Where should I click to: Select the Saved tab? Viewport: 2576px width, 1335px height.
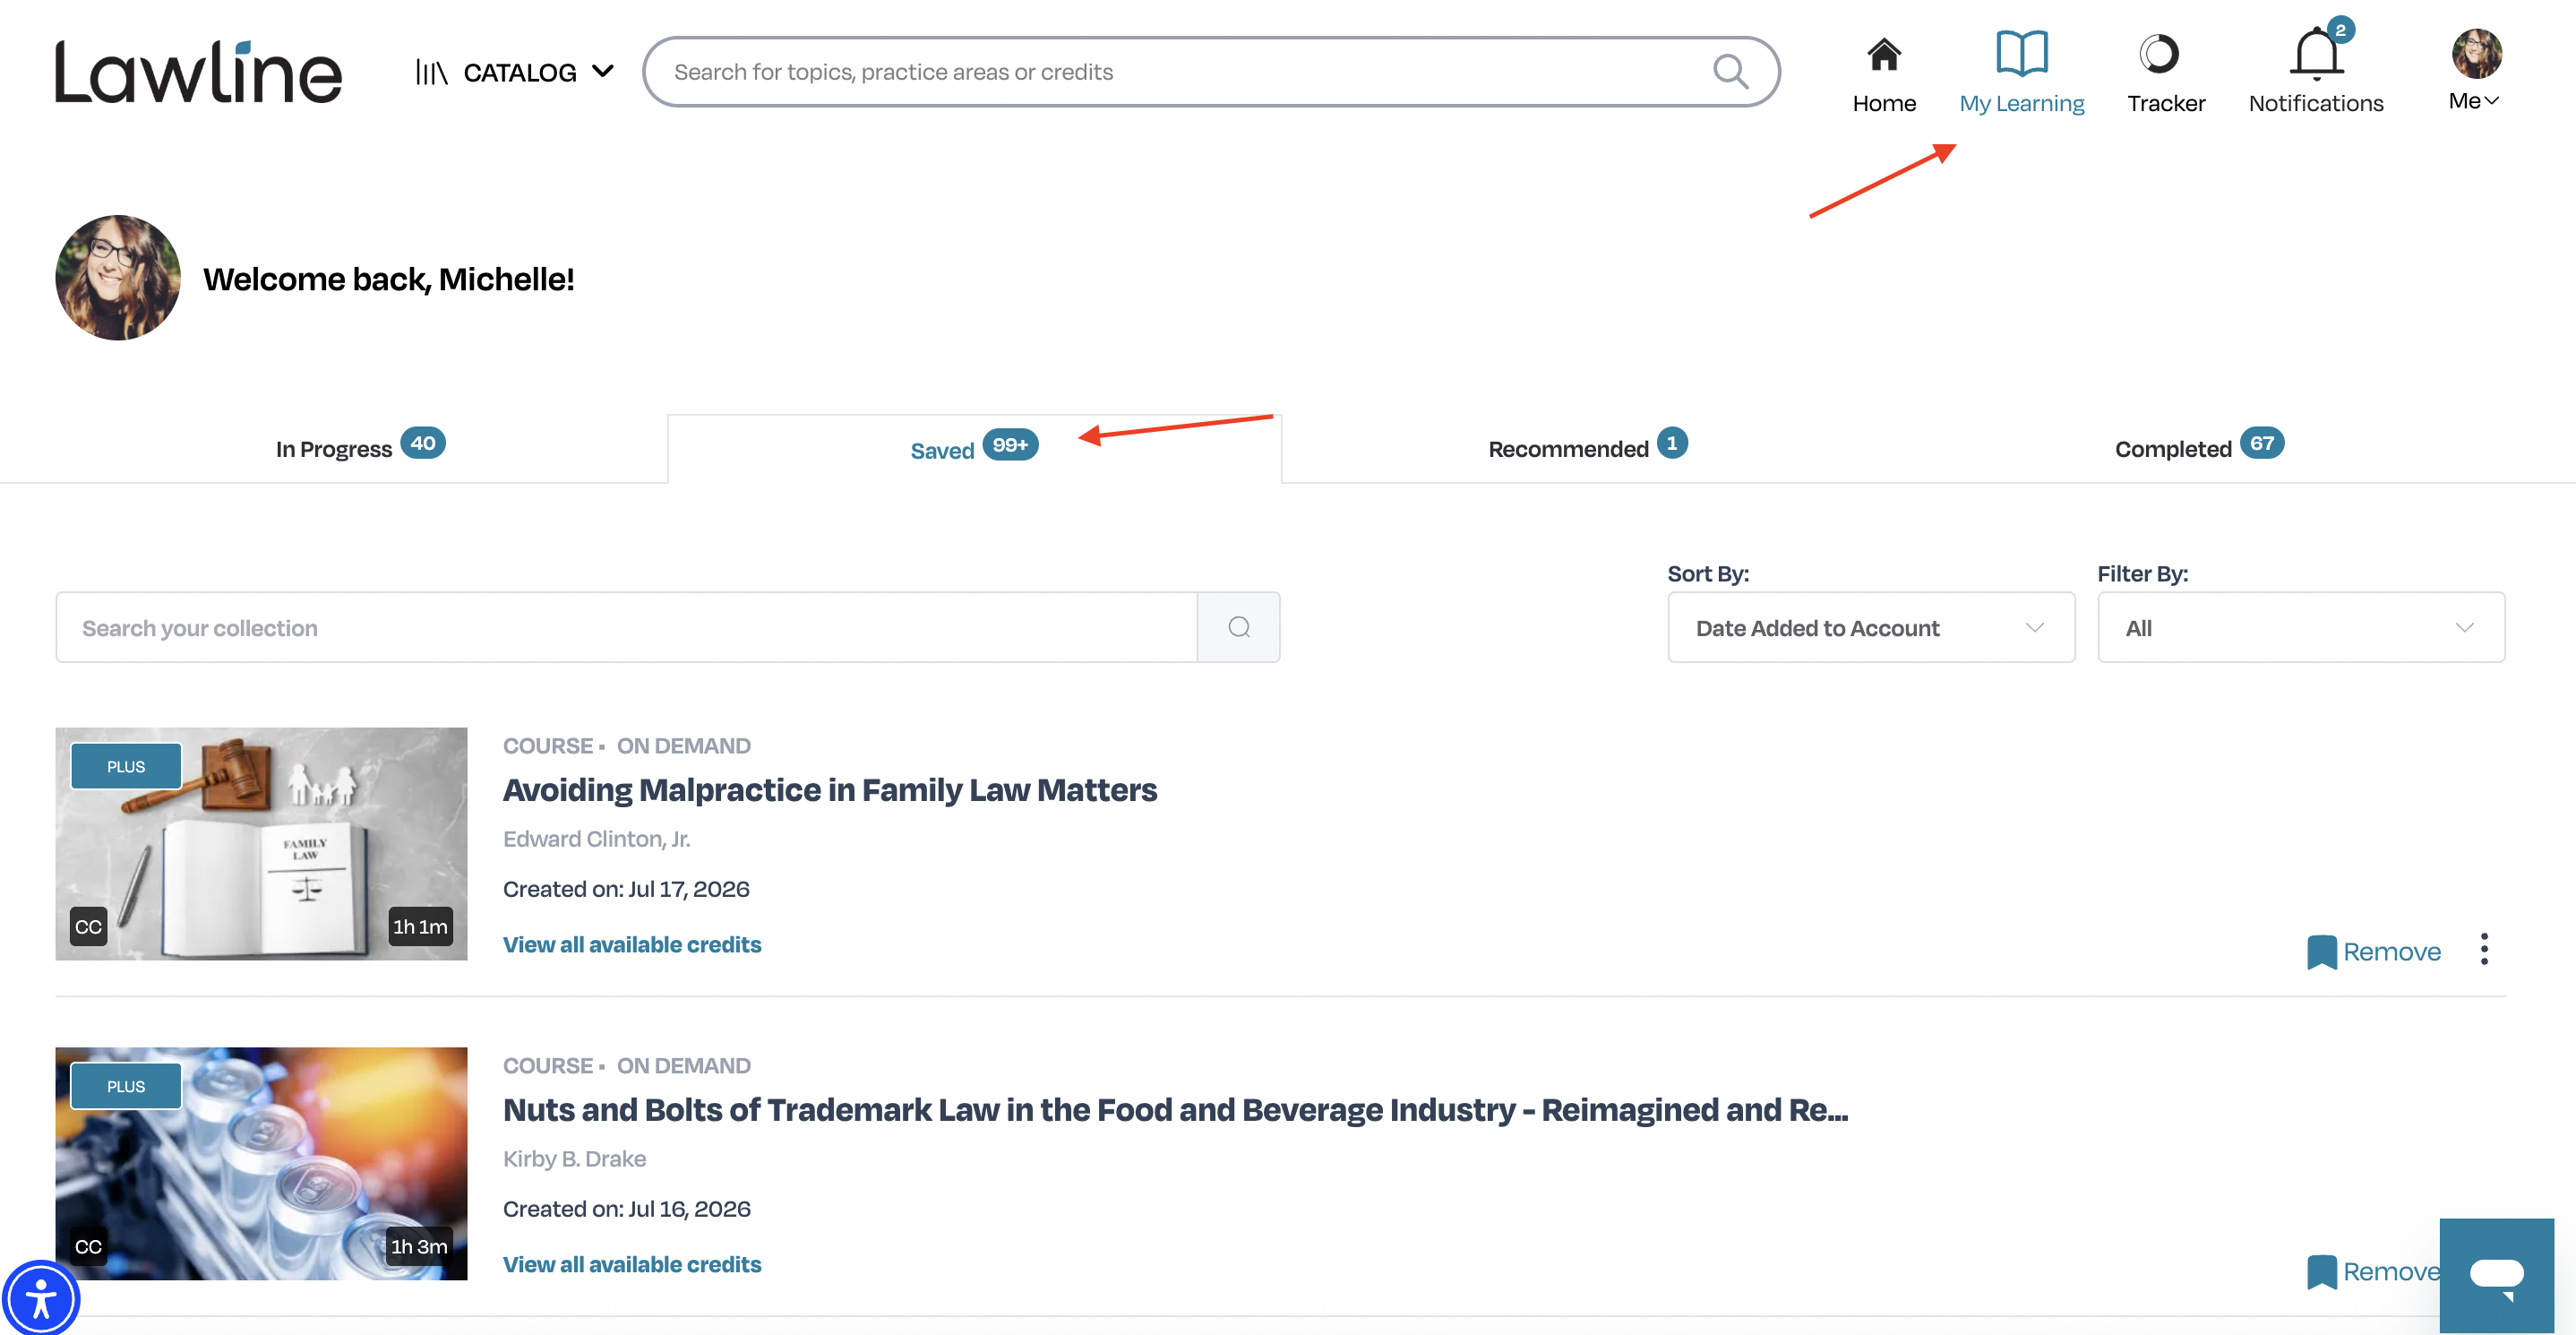click(974, 449)
